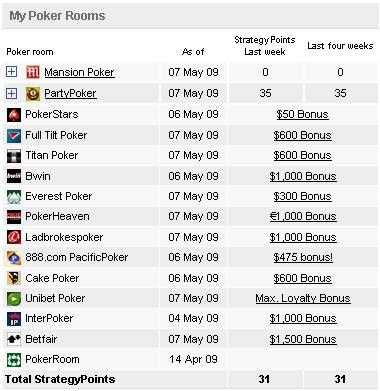Open the PartyPoker link

pyautogui.click(x=70, y=93)
